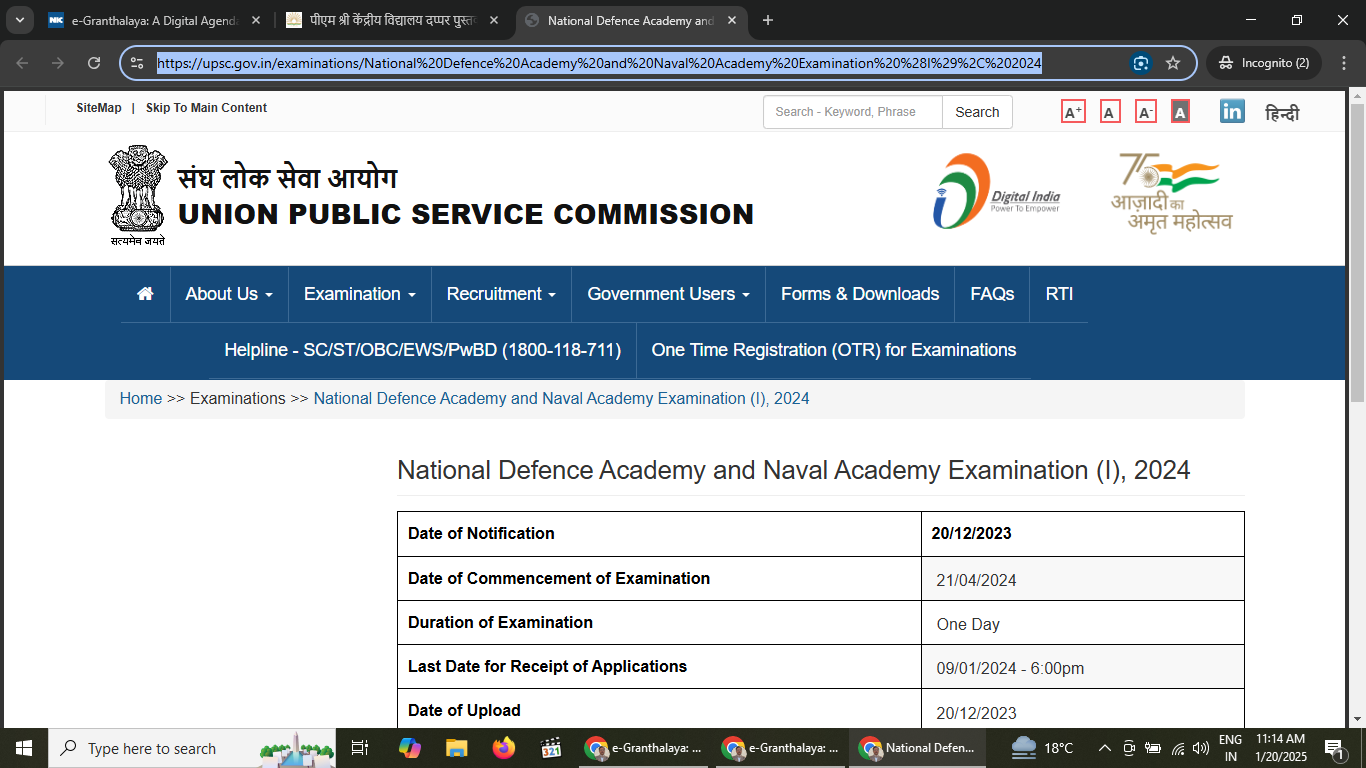Open Chrome menu three dots
Image resolution: width=1366 pixels, height=768 pixels.
(1342, 63)
